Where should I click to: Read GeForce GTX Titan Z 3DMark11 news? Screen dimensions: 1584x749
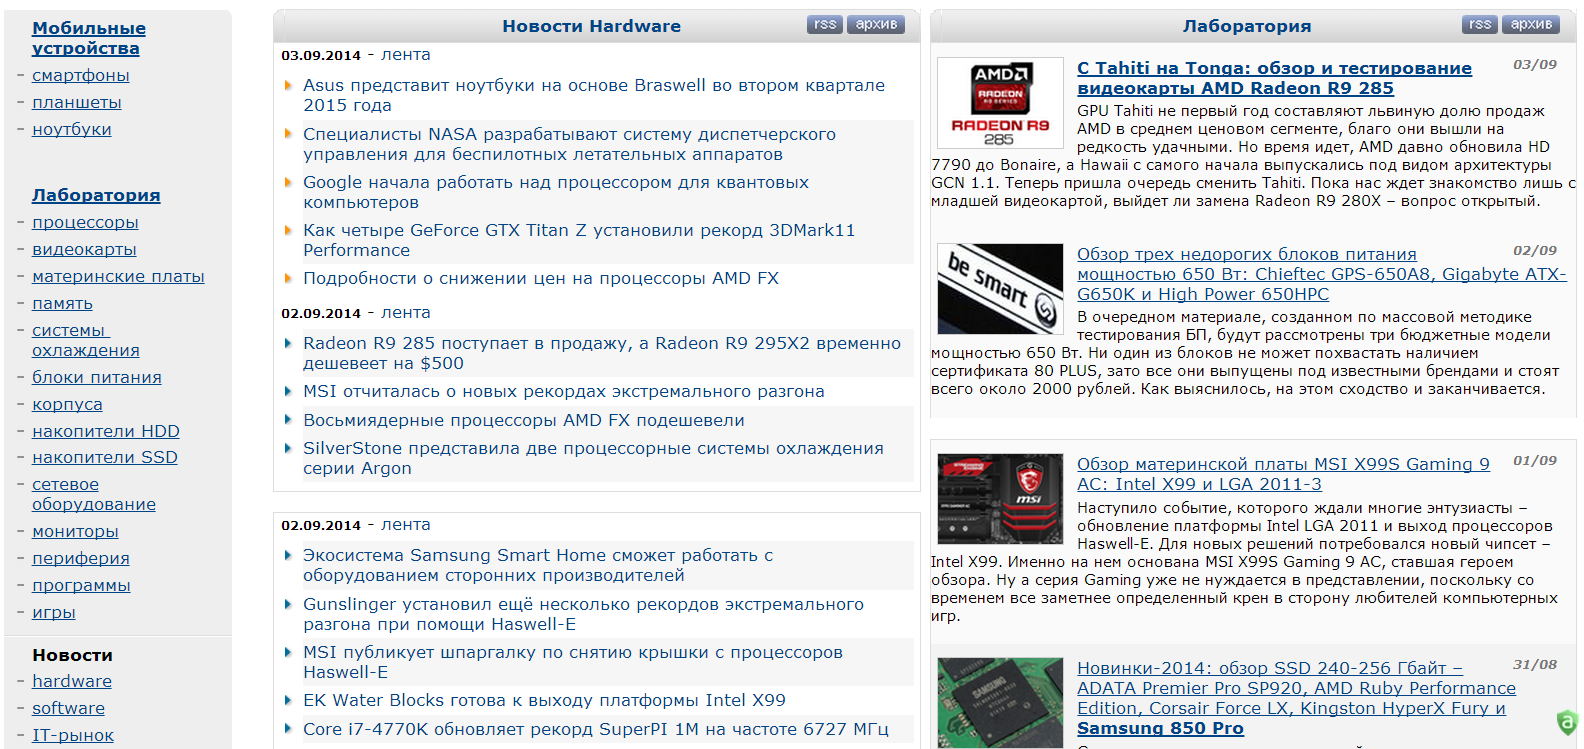[x=580, y=240]
